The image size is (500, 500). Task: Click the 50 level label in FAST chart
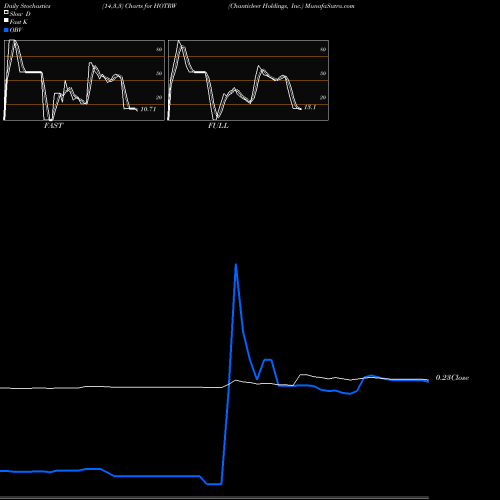tap(159, 73)
